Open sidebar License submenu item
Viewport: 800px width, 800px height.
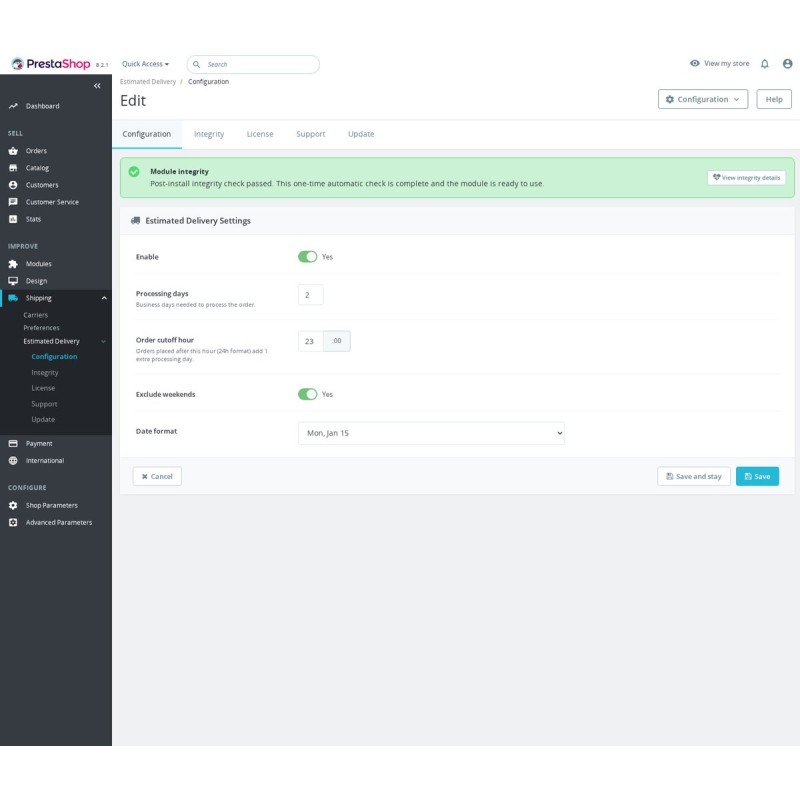(x=43, y=388)
